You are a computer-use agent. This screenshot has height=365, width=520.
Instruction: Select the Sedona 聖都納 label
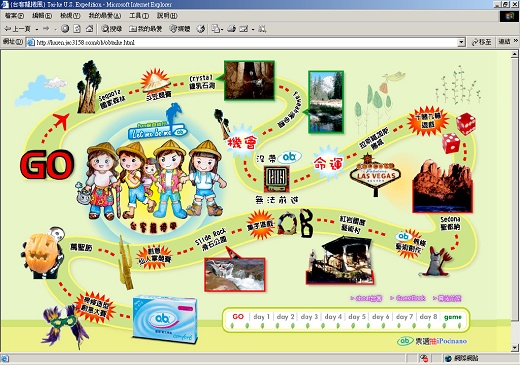[x=450, y=223]
